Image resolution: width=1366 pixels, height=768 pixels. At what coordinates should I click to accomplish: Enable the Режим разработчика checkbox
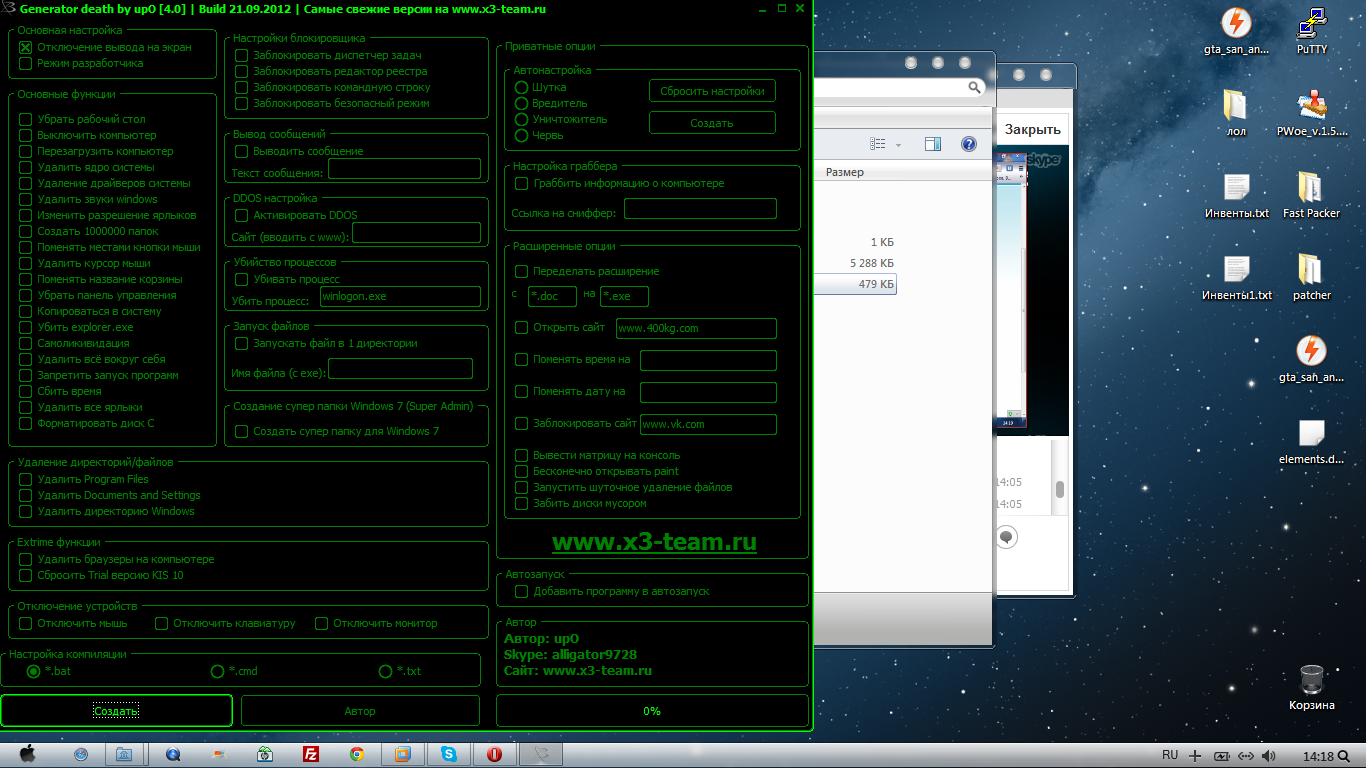click(26, 63)
